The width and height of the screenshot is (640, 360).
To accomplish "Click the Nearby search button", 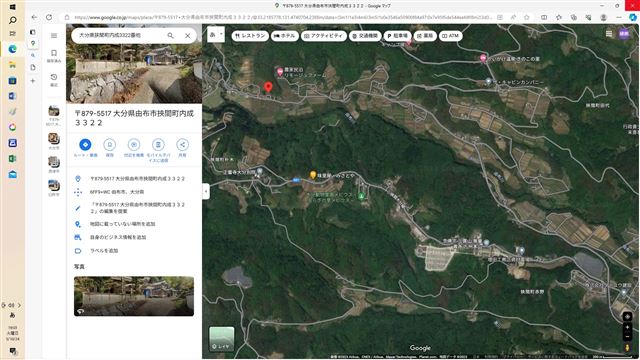I will [134, 147].
